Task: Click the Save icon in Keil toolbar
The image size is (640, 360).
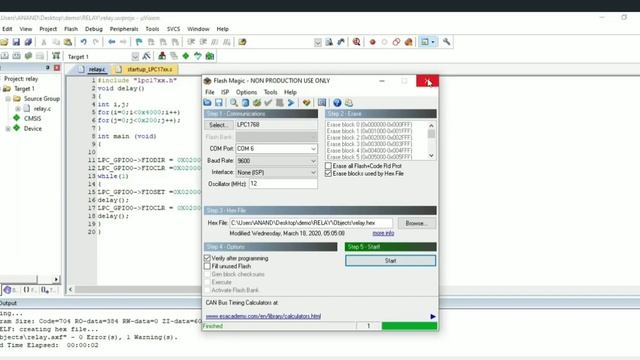Action: click(16, 42)
